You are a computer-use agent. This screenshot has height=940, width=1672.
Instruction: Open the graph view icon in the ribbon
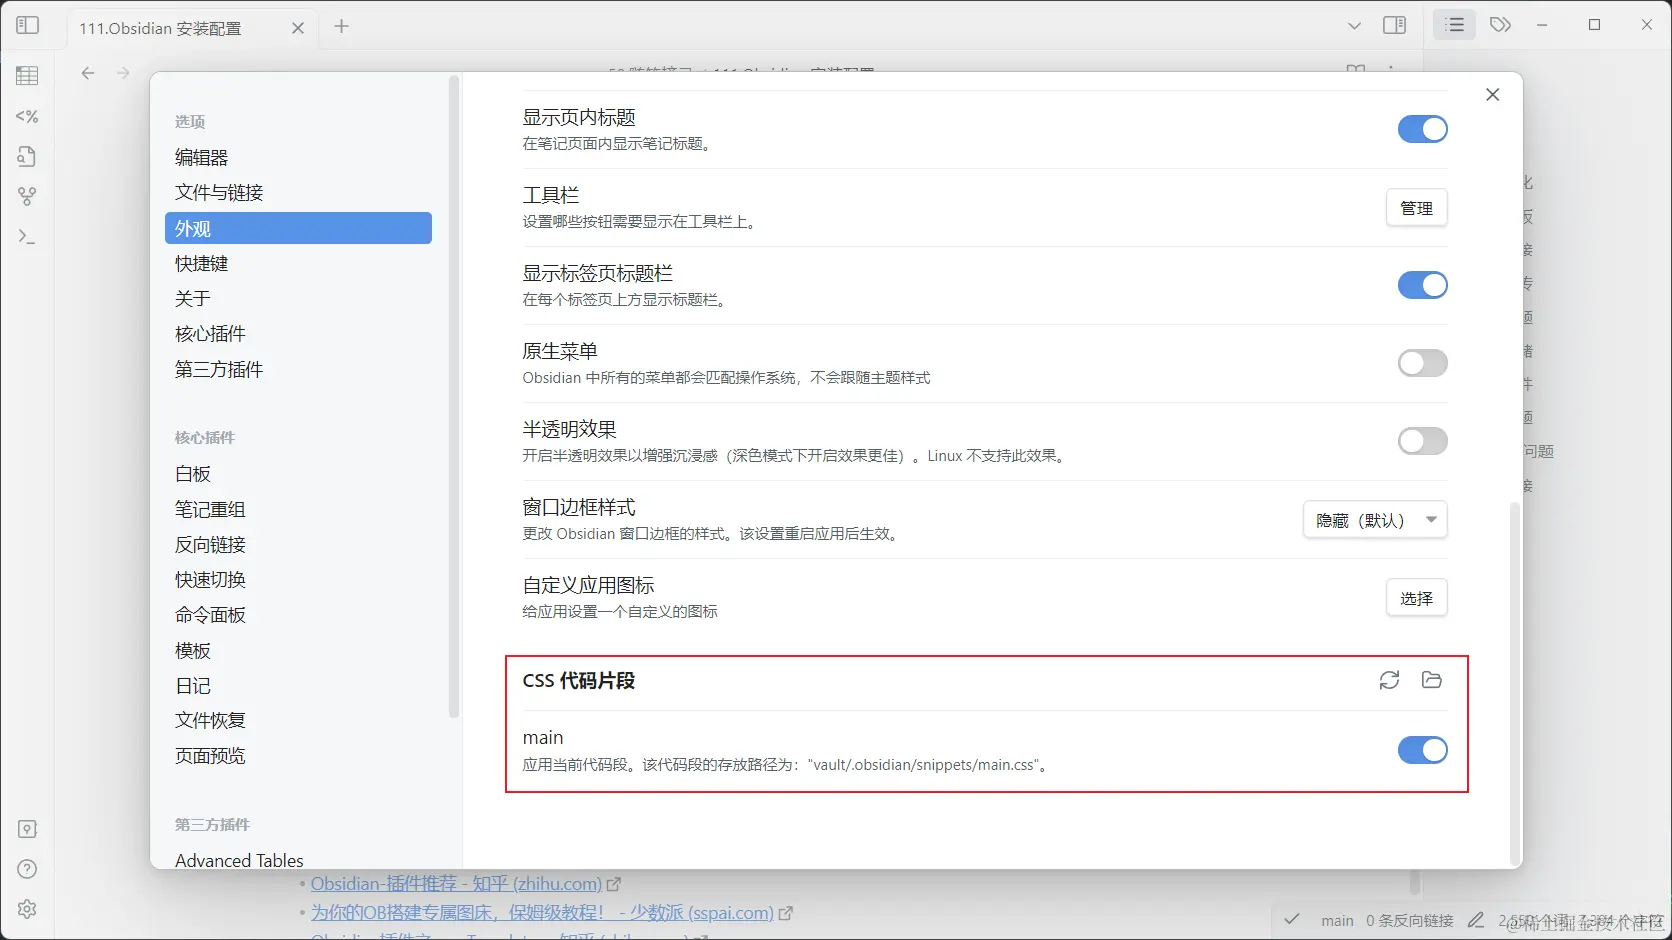tap(27, 196)
